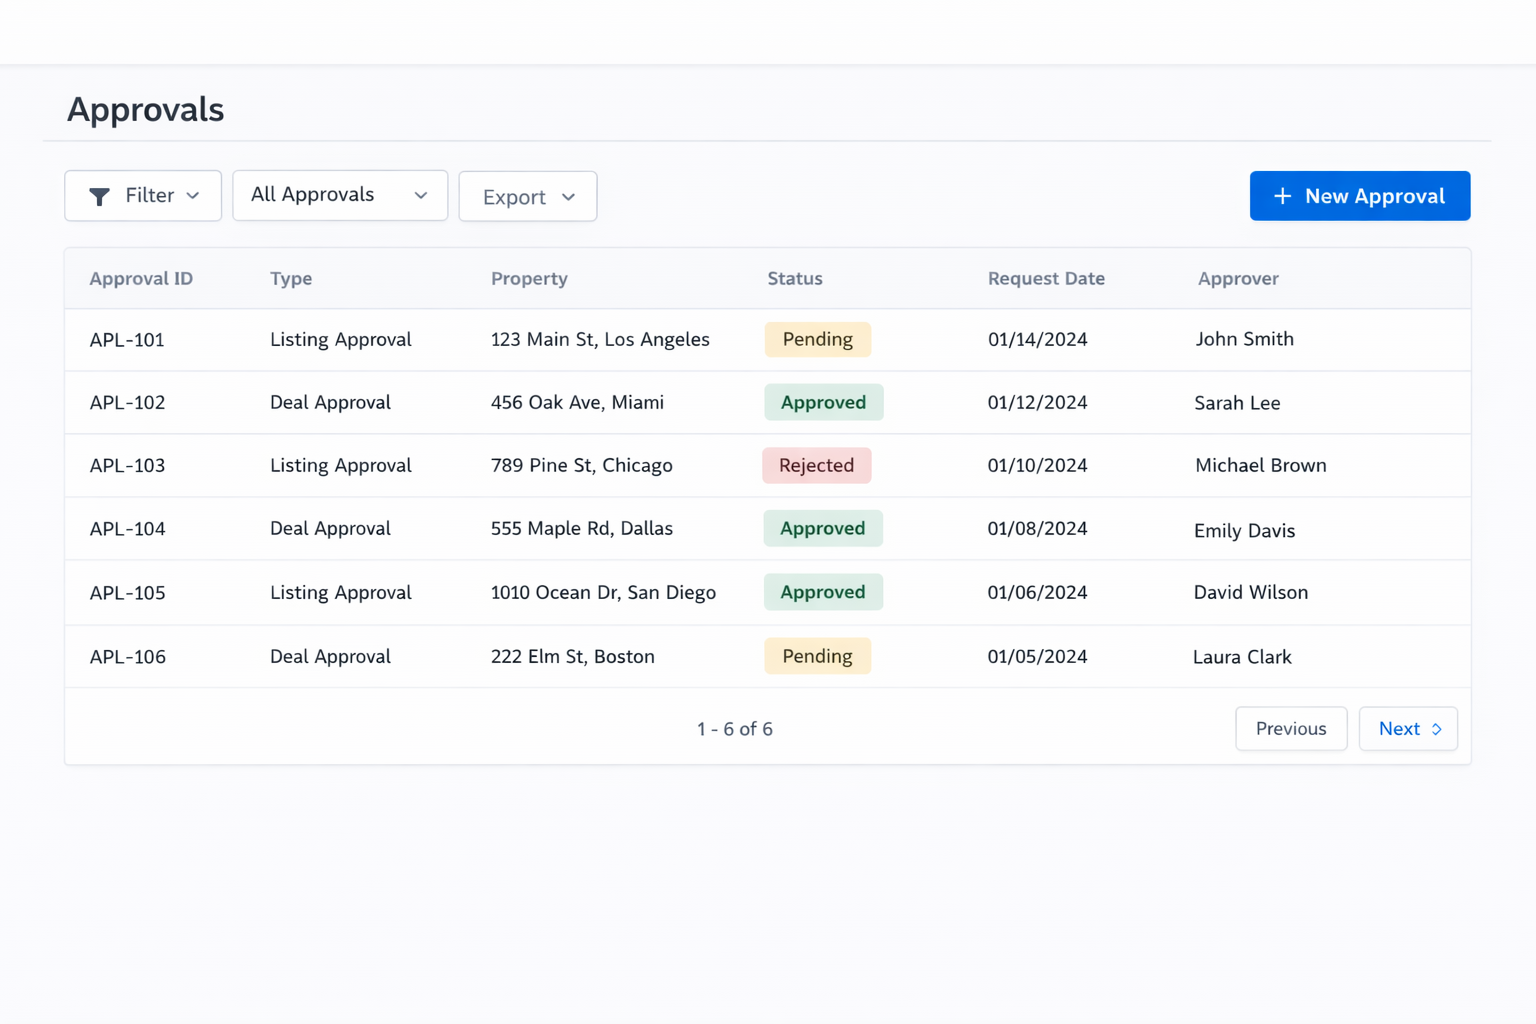Open the Filter dropdown
This screenshot has height=1024, width=1536.
[142, 196]
